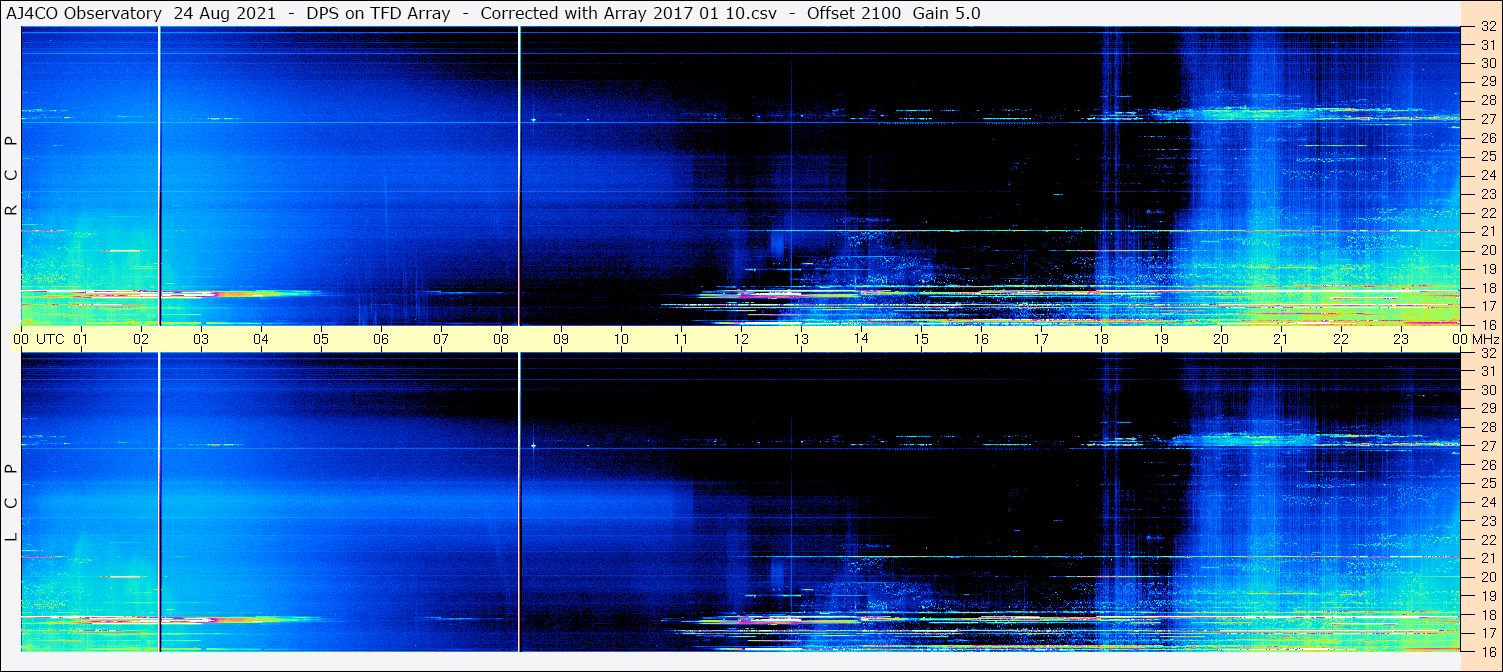Click hour '05' on the UTC time axis

[321, 339]
